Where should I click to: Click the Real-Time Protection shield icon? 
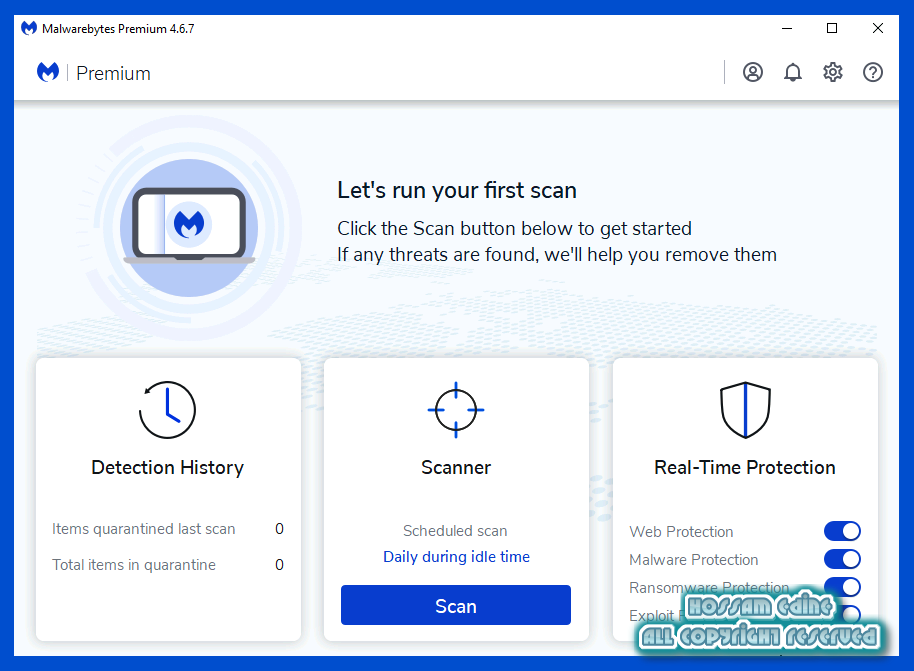(x=745, y=410)
